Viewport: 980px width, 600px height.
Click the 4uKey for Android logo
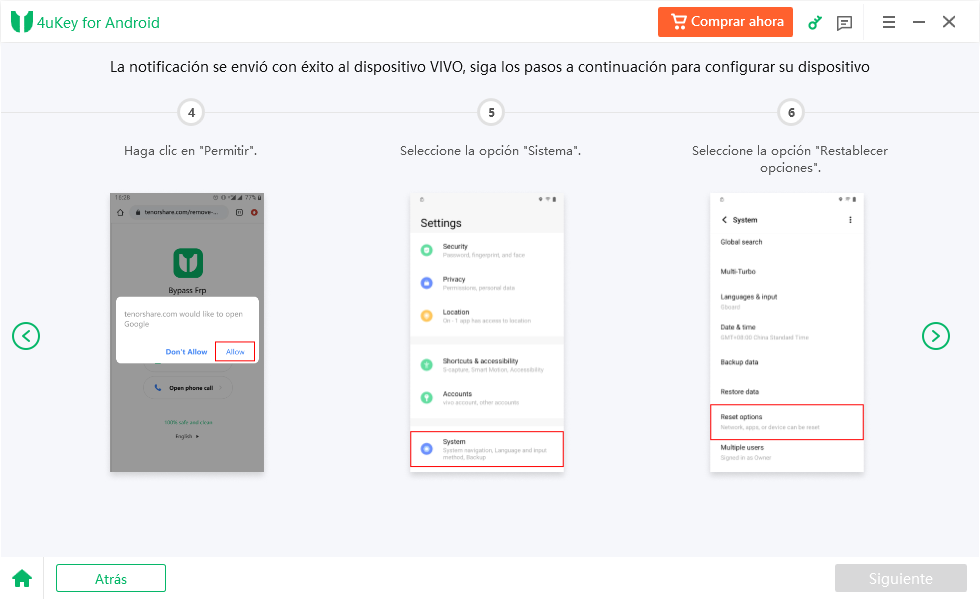pos(85,22)
